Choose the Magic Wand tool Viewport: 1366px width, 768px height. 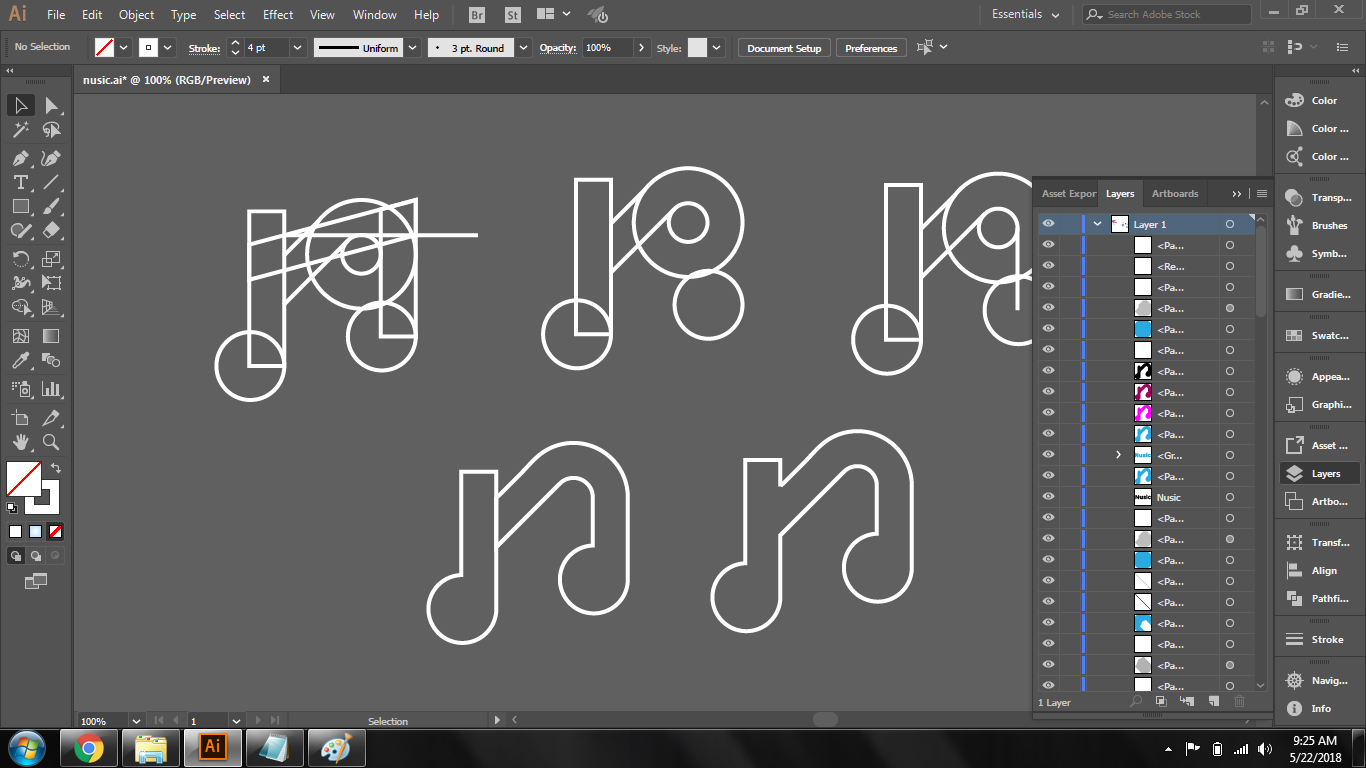[x=21, y=130]
